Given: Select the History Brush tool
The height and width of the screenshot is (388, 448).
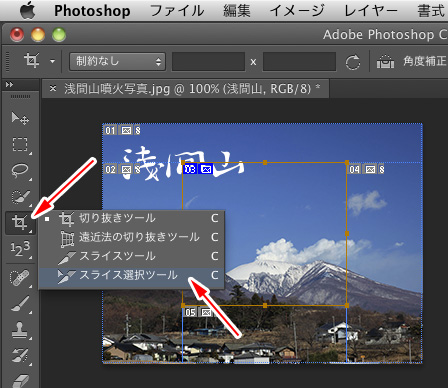Looking at the screenshot, I should pyautogui.click(x=20, y=355).
